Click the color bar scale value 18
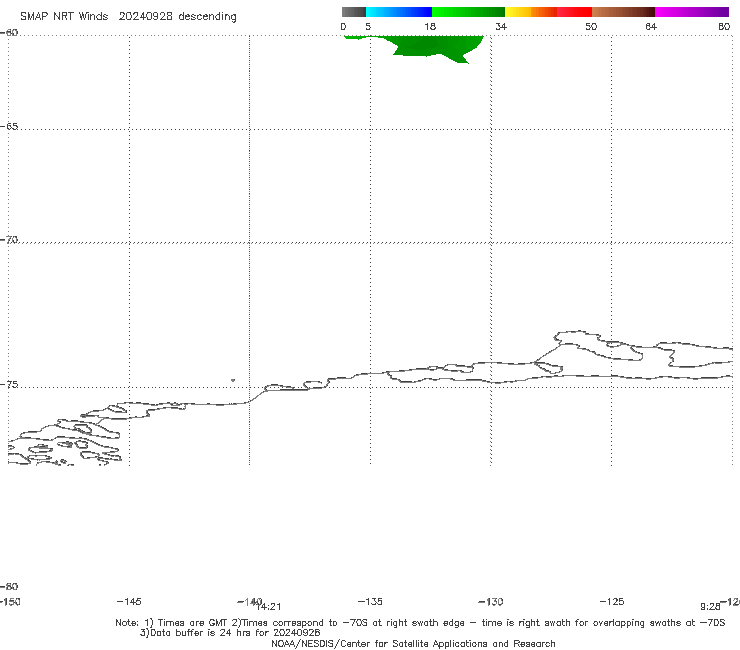 [x=430, y=27]
